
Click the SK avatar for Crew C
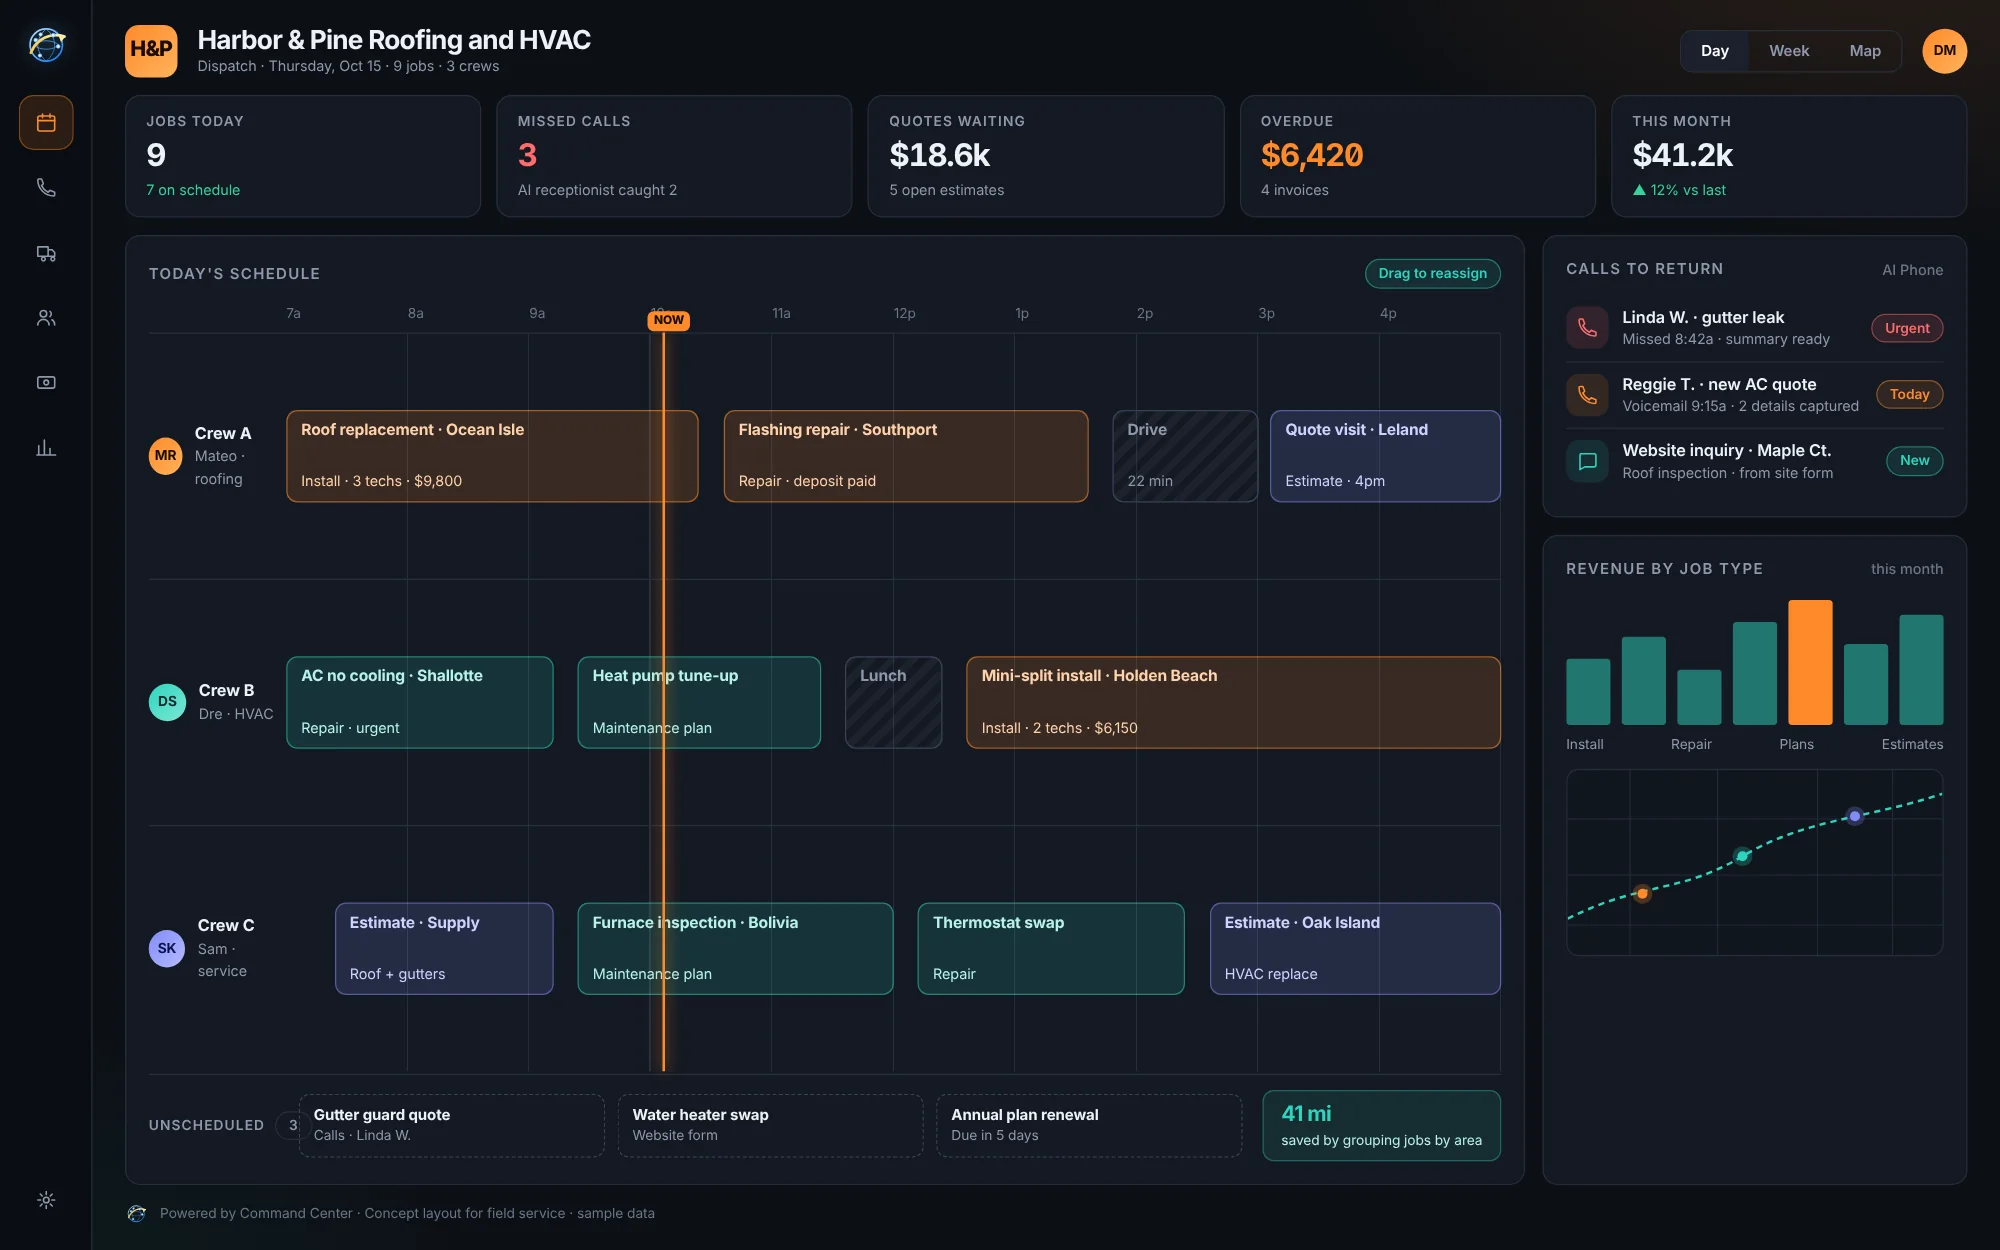[167, 948]
